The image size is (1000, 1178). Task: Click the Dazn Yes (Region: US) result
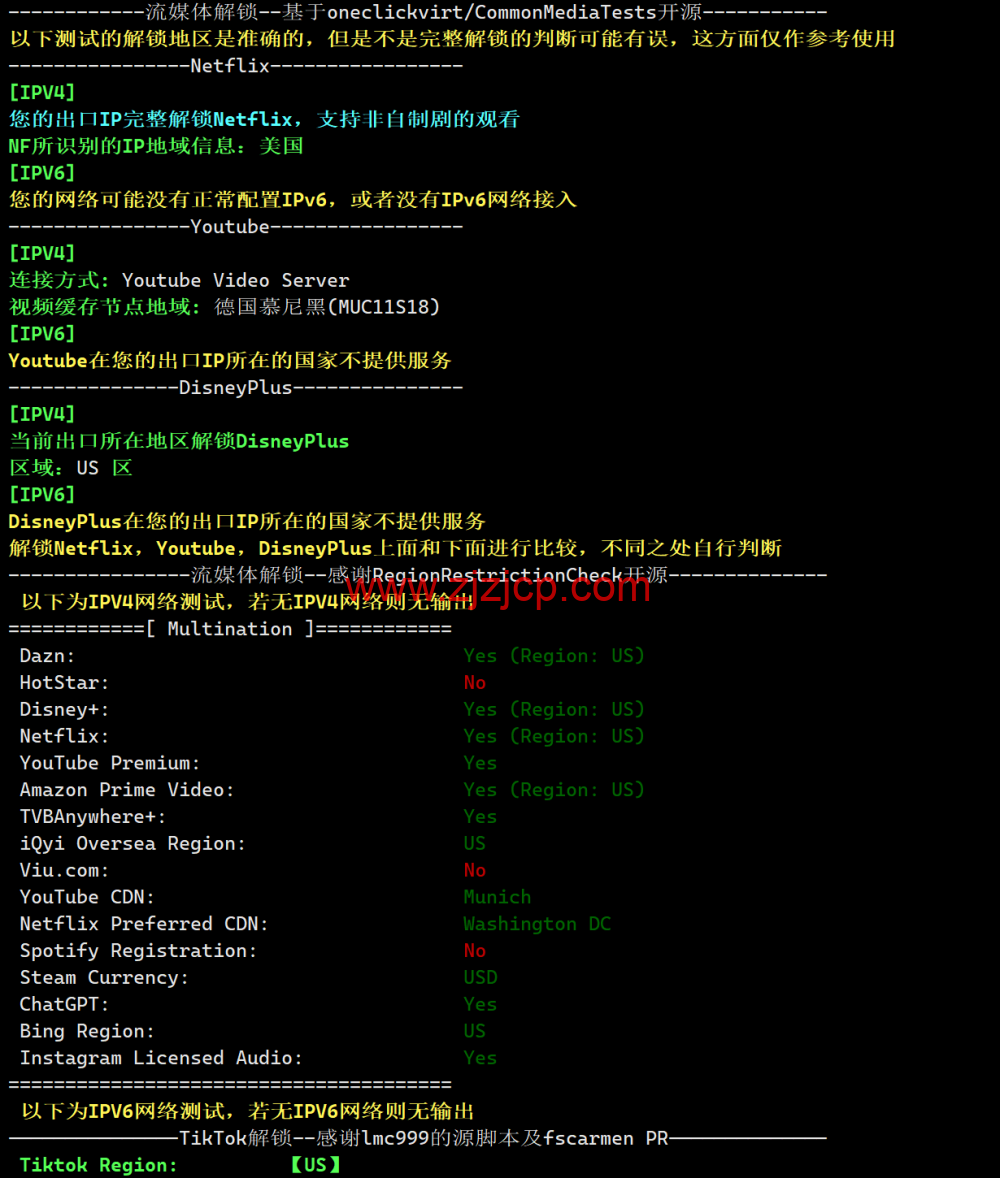pyautogui.click(x=554, y=656)
